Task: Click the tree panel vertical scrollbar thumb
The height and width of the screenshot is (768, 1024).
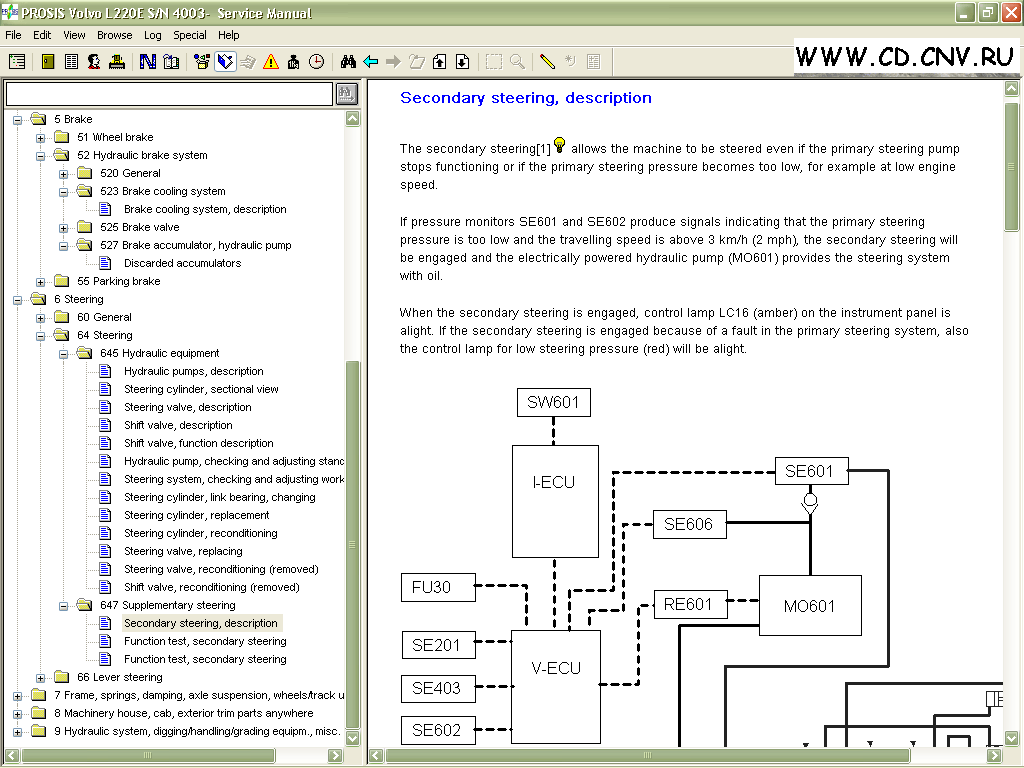Action: (353, 543)
